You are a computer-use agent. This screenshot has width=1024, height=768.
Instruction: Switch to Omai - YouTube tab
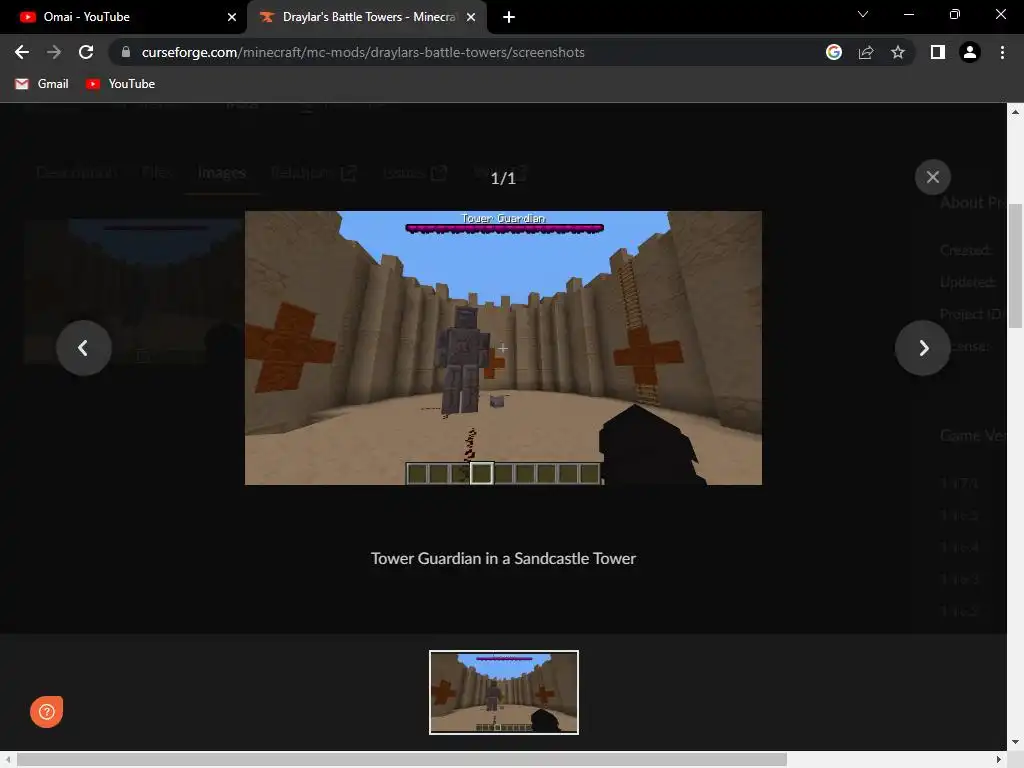[123, 17]
